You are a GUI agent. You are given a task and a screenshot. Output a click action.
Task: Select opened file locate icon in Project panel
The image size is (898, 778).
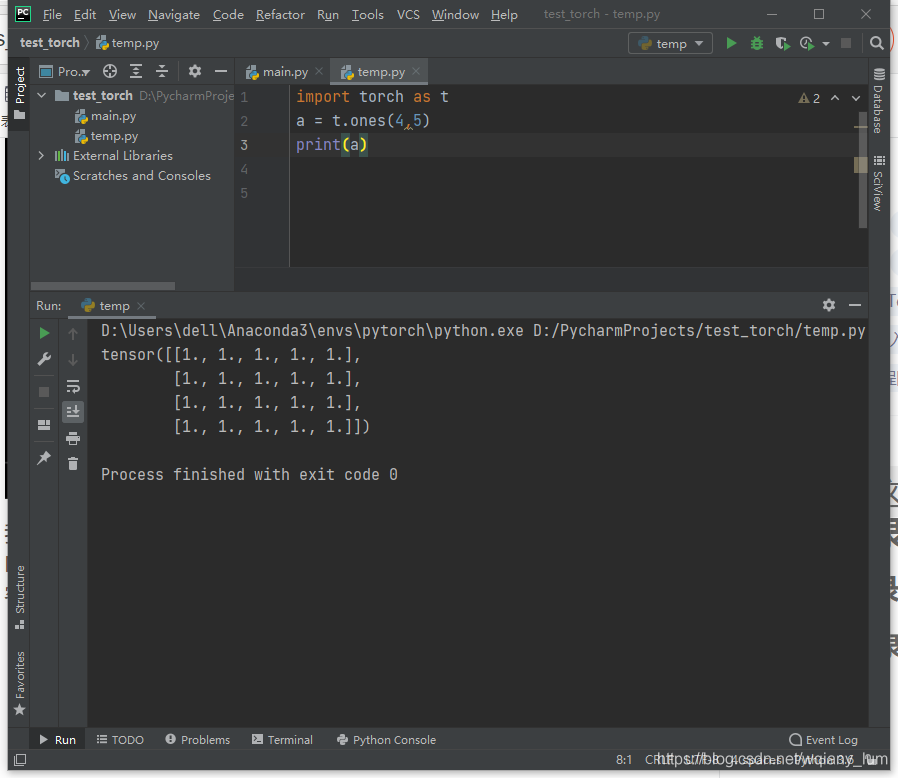pos(110,72)
